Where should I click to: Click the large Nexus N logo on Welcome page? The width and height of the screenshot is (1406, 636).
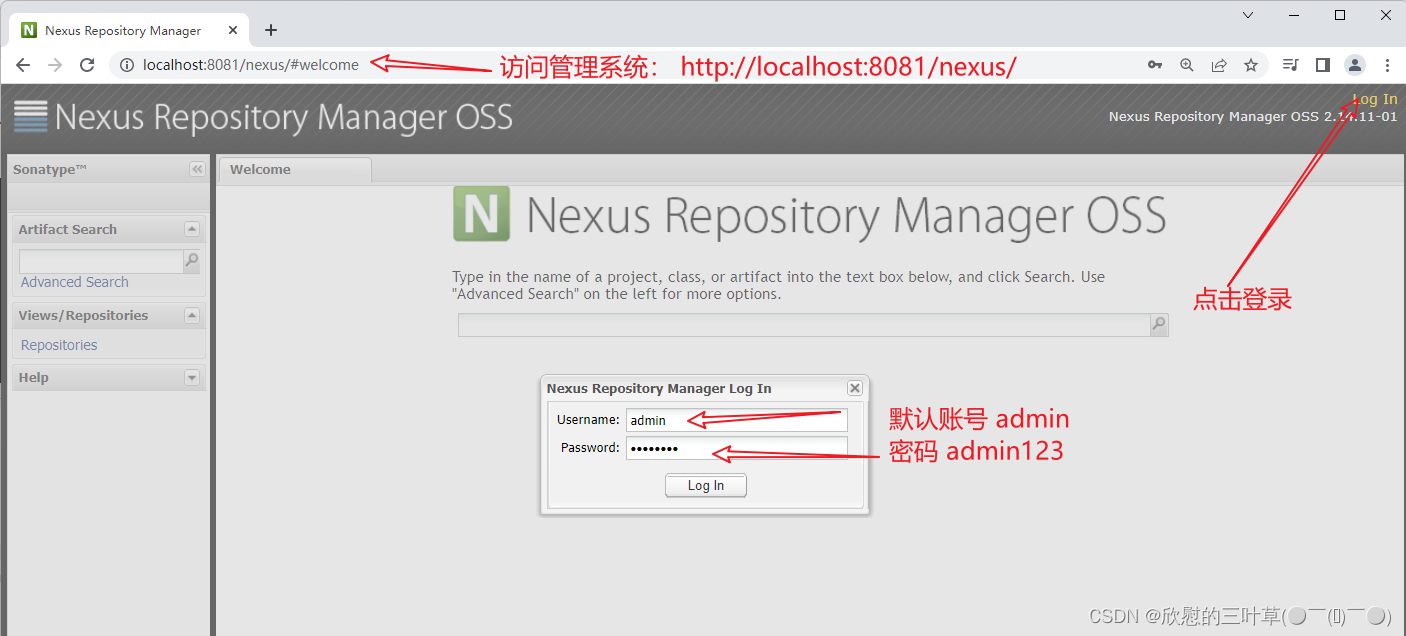pos(481,213)
